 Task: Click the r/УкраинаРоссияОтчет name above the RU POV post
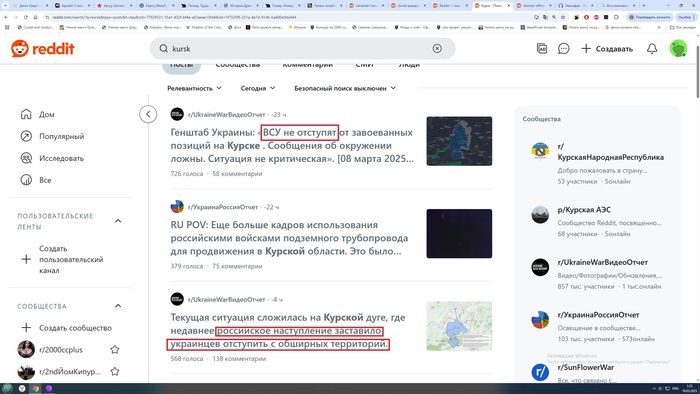(223, 207)
